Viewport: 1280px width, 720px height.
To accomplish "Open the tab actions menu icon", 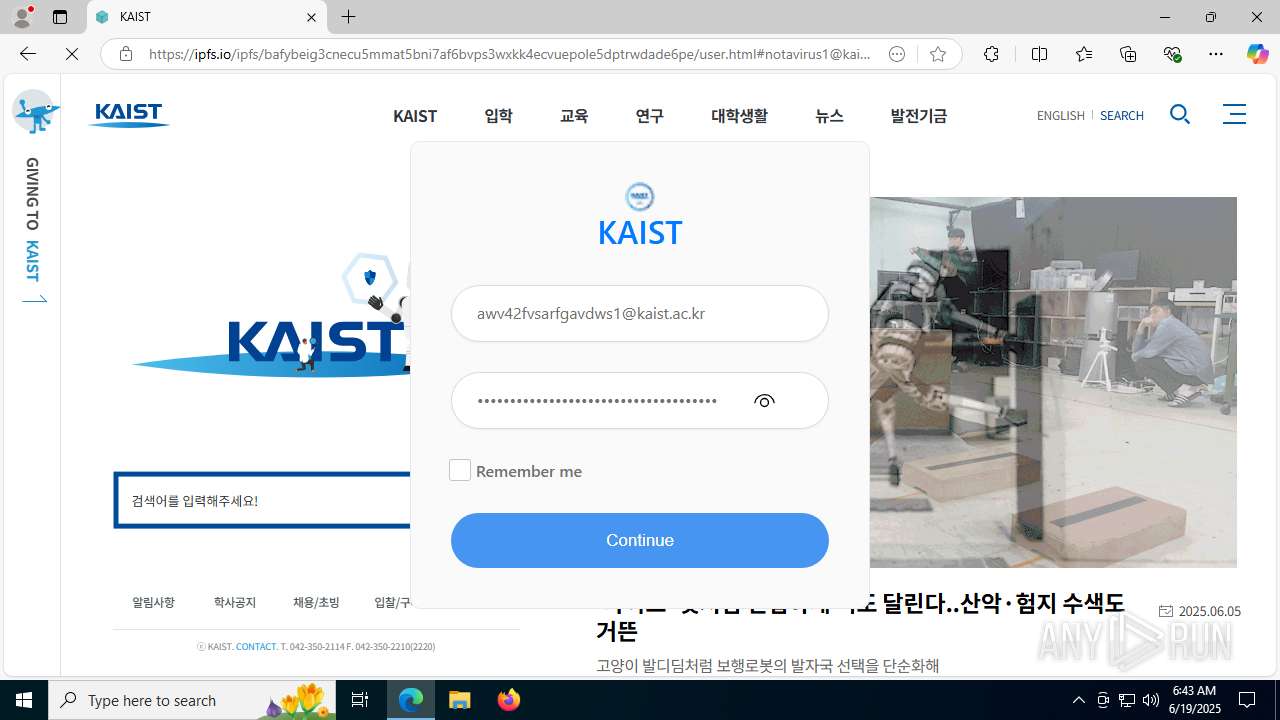I will click(x=60, y=17).
